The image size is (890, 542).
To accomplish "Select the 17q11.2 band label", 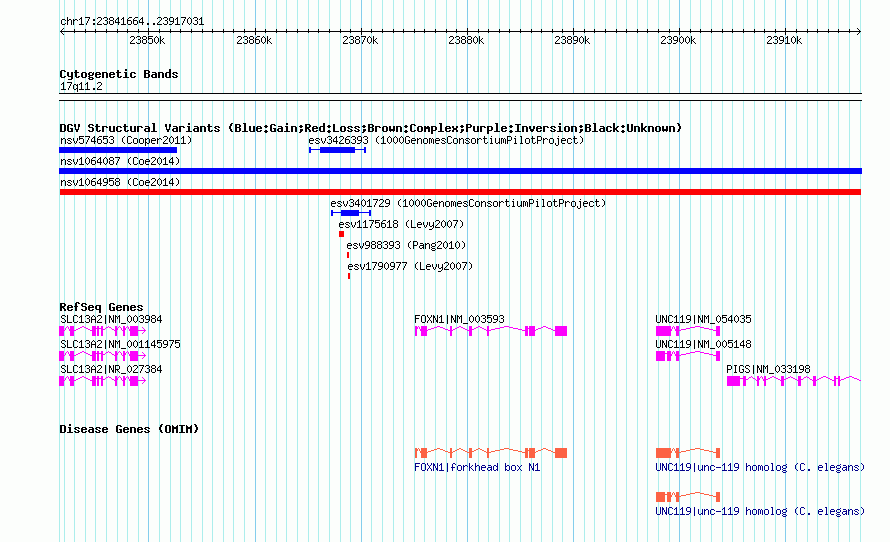I will [x=81, y=86].
